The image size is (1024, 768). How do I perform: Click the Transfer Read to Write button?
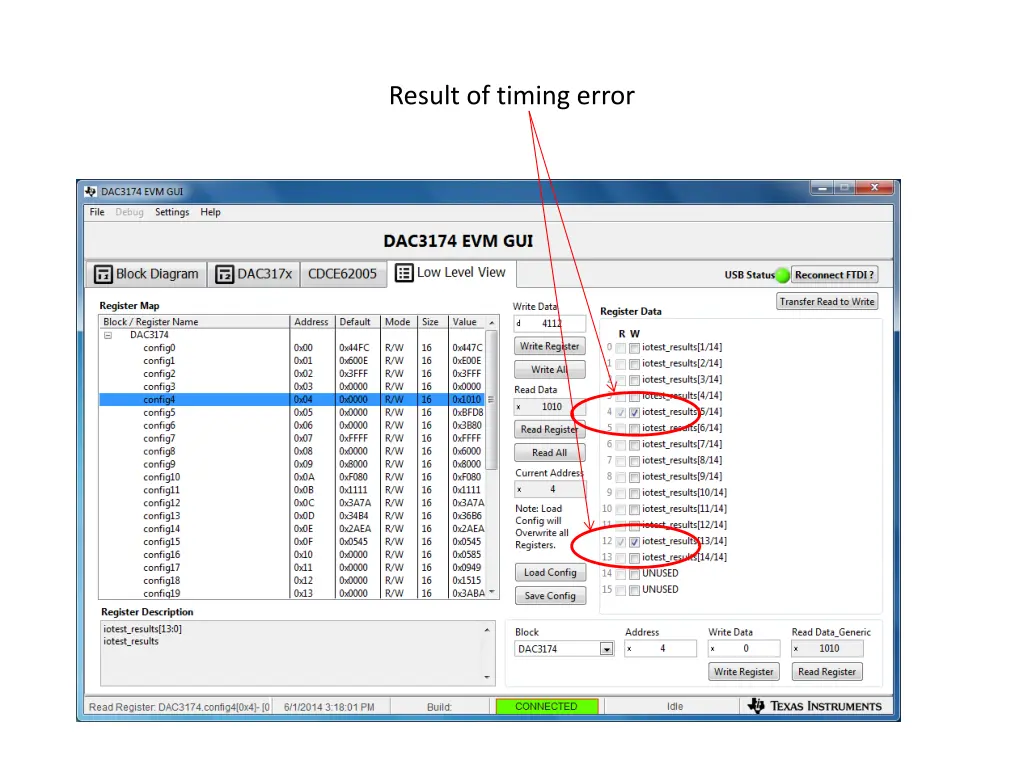(x=827, y=301)
